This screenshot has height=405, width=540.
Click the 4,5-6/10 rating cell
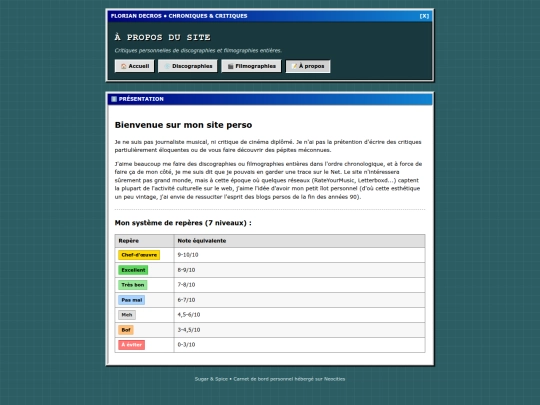[x=300, y=315]
